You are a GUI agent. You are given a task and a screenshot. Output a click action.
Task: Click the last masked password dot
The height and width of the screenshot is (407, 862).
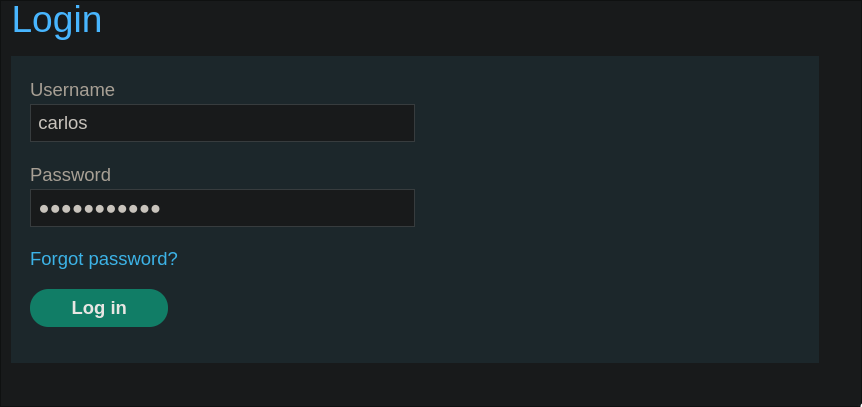coord(155,209)
